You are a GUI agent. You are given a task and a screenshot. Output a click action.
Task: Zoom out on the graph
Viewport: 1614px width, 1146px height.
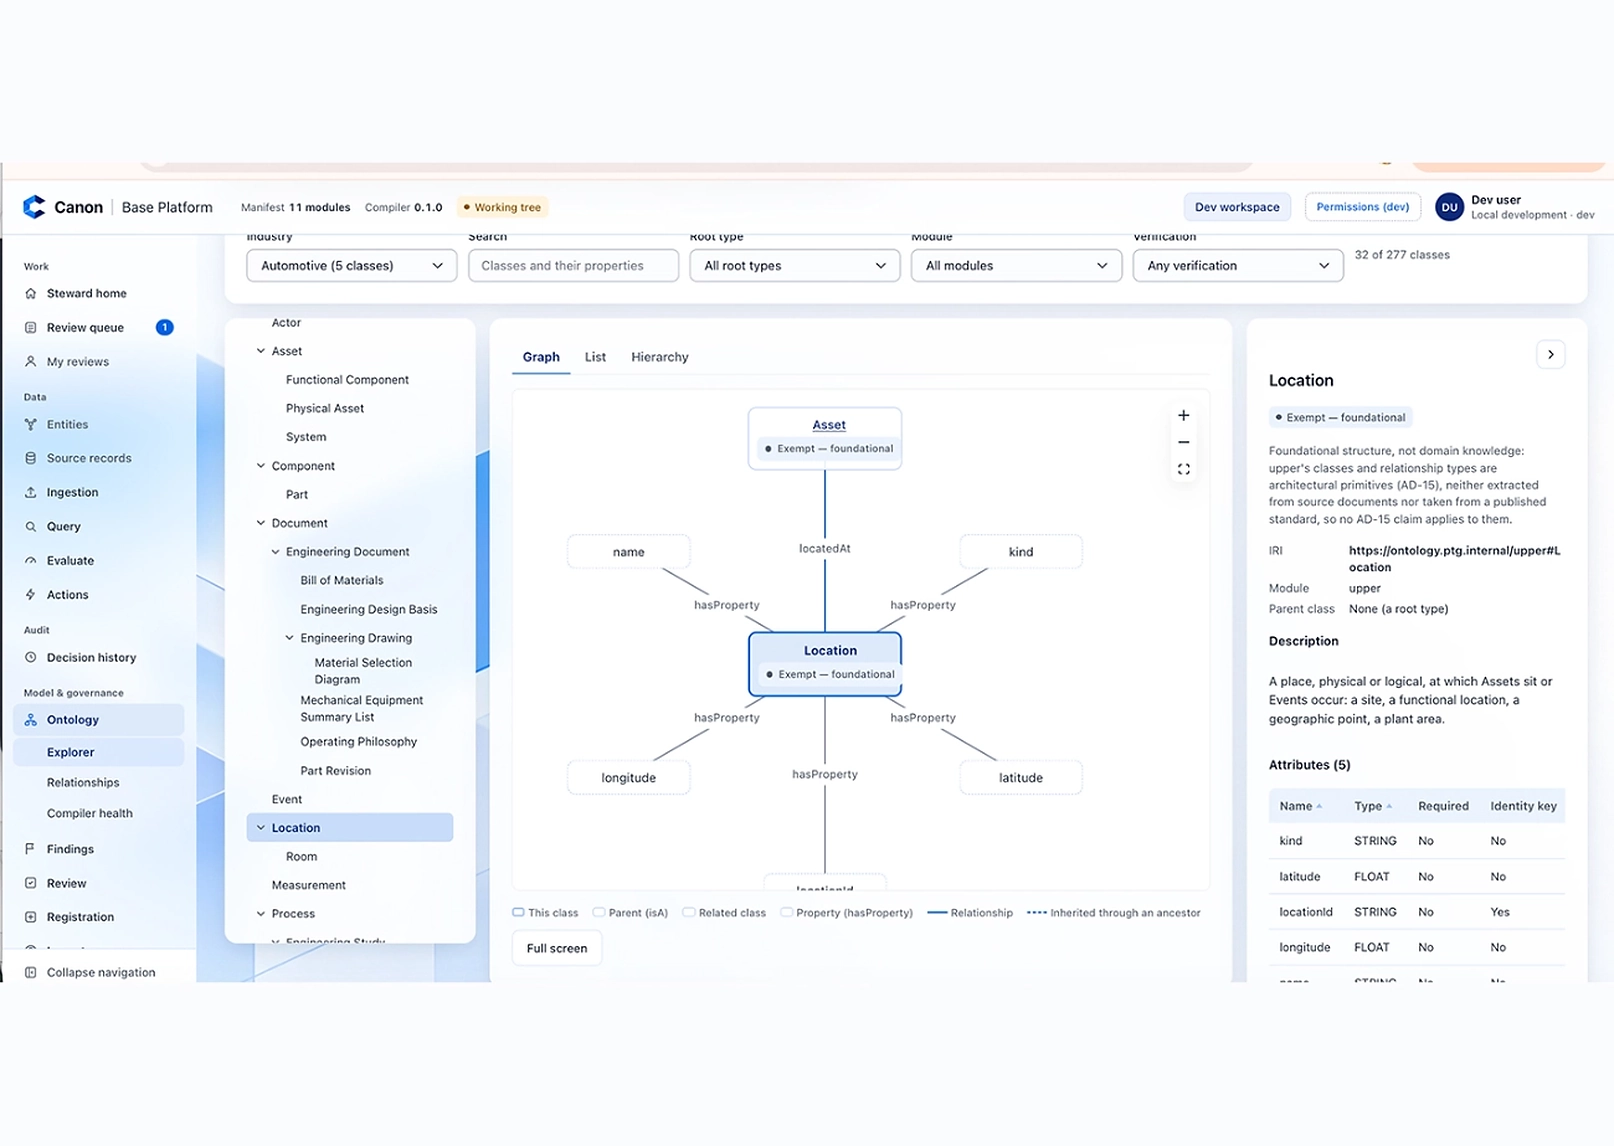click(1183, 442)
